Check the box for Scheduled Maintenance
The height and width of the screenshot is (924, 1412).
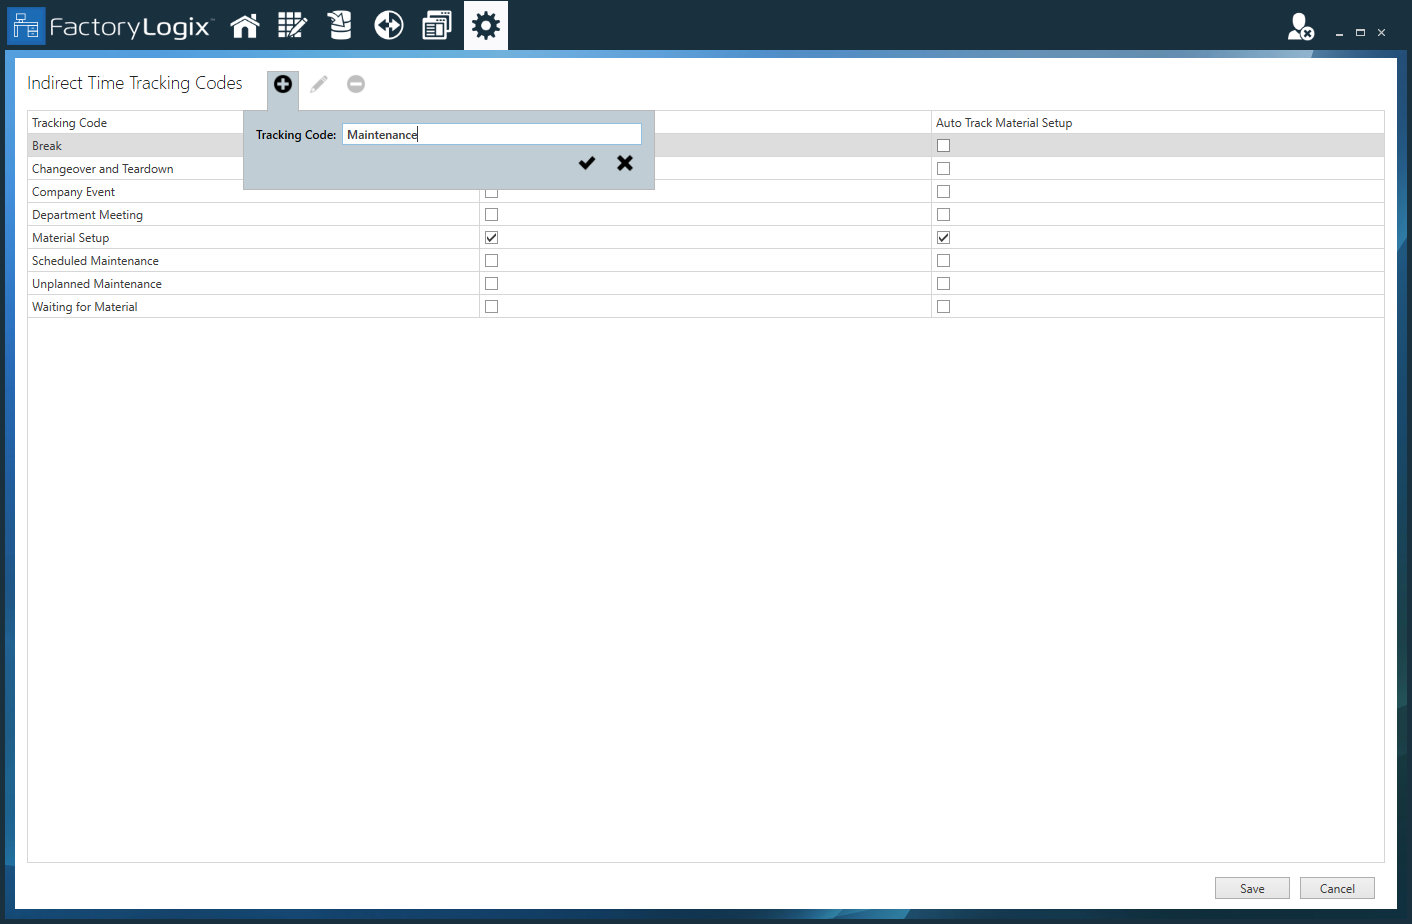(491, 260)
